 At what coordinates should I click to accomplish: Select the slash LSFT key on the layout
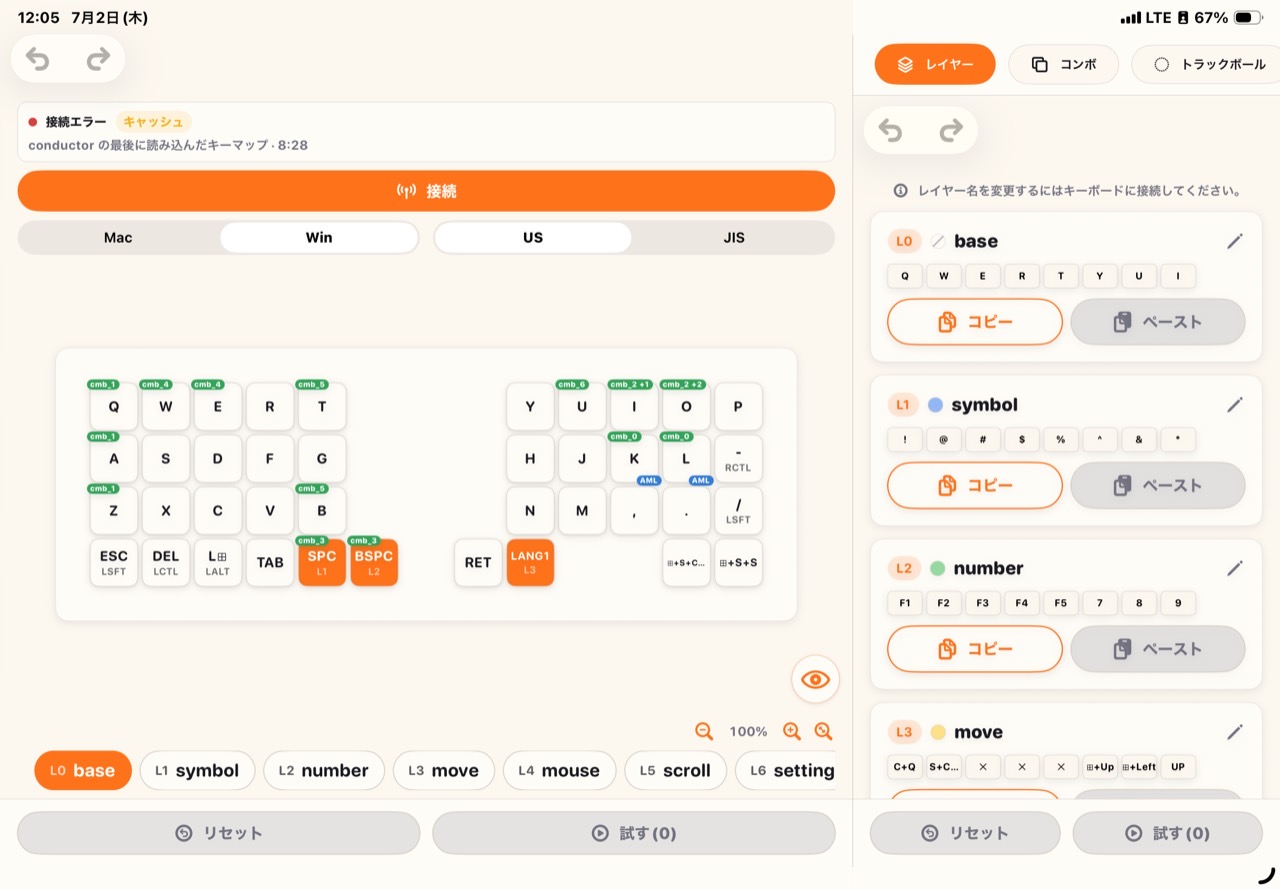click(738, 511)
